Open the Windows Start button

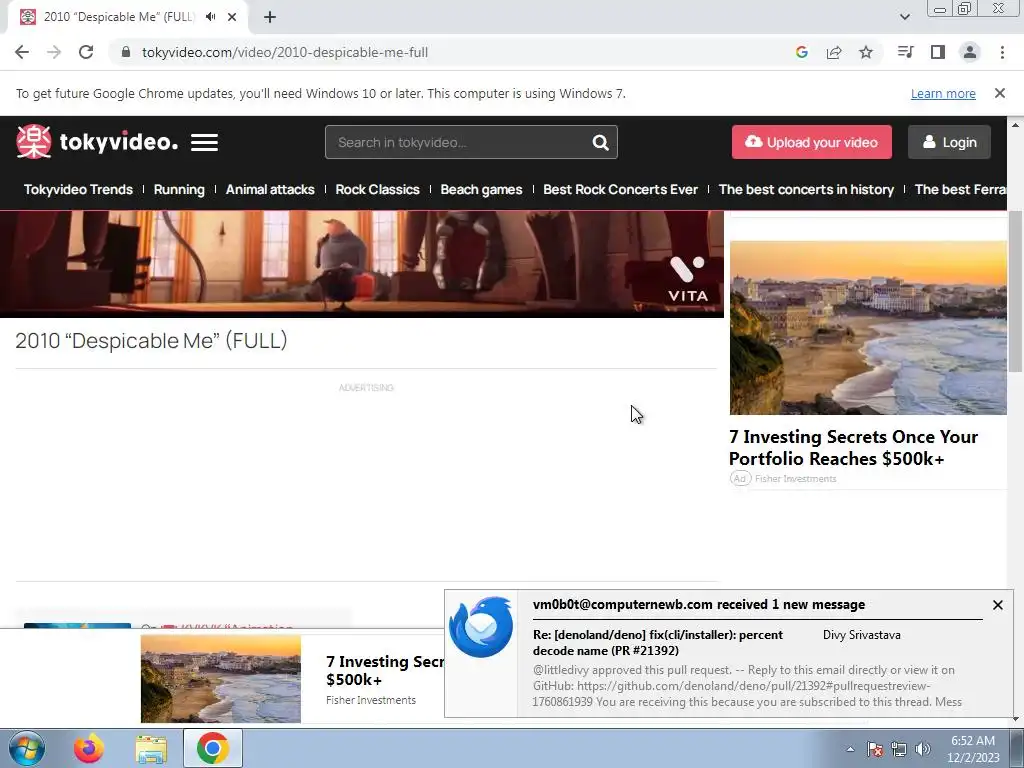click(27, 748)
